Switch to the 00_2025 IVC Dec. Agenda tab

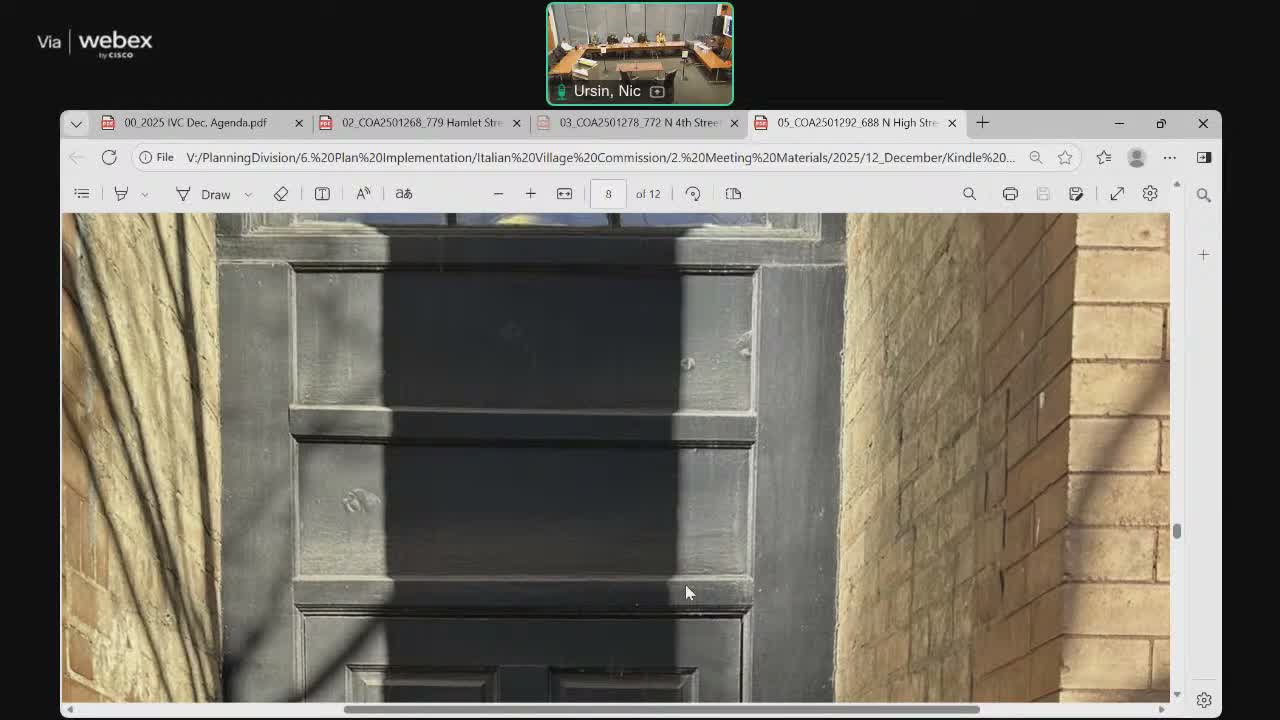(x=195, y=123)
